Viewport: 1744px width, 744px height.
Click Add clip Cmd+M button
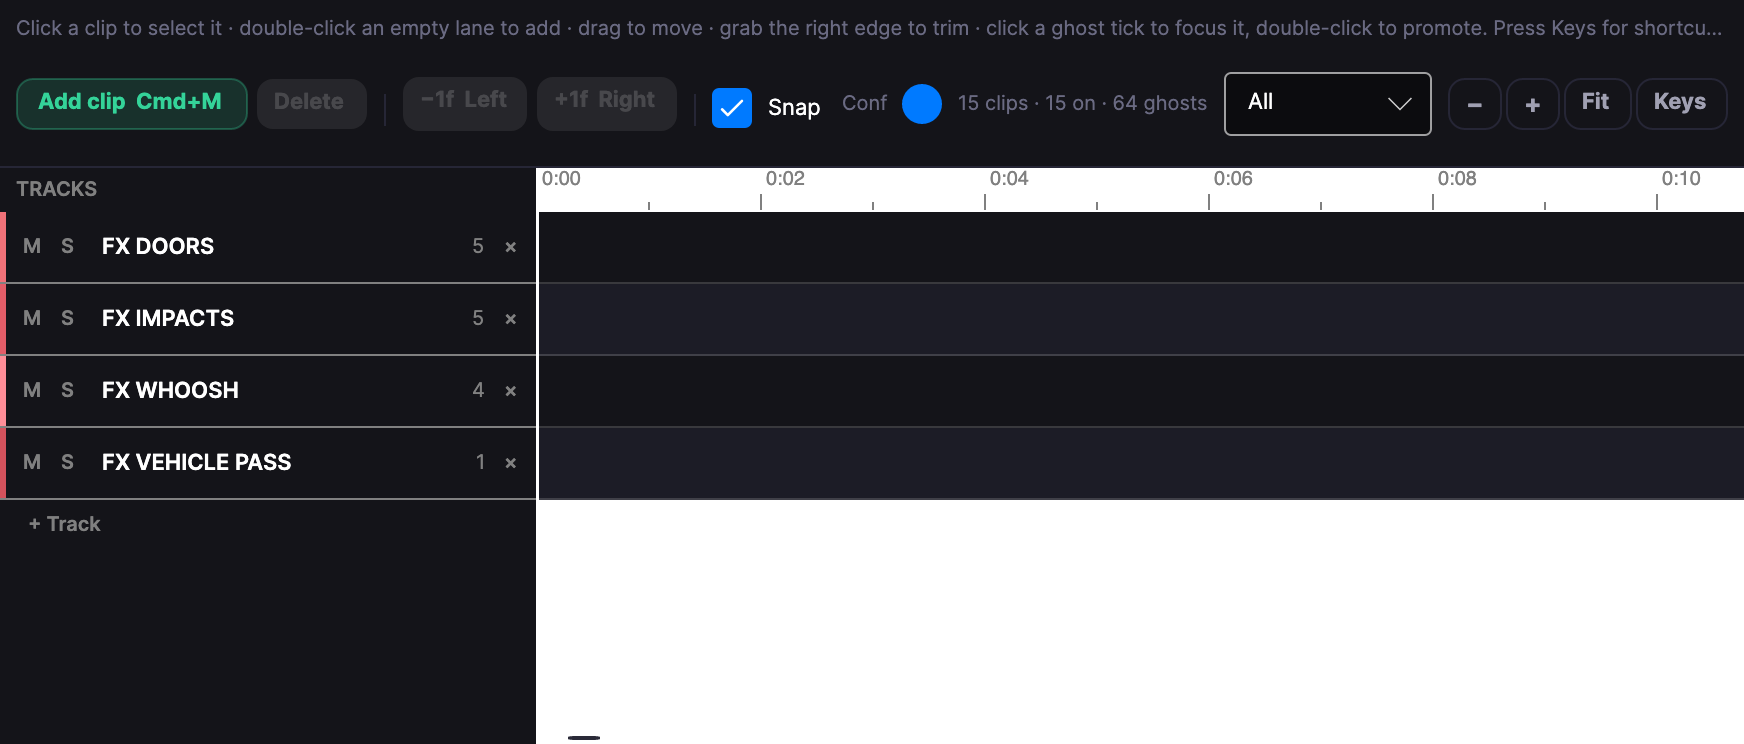pos(131,103)
